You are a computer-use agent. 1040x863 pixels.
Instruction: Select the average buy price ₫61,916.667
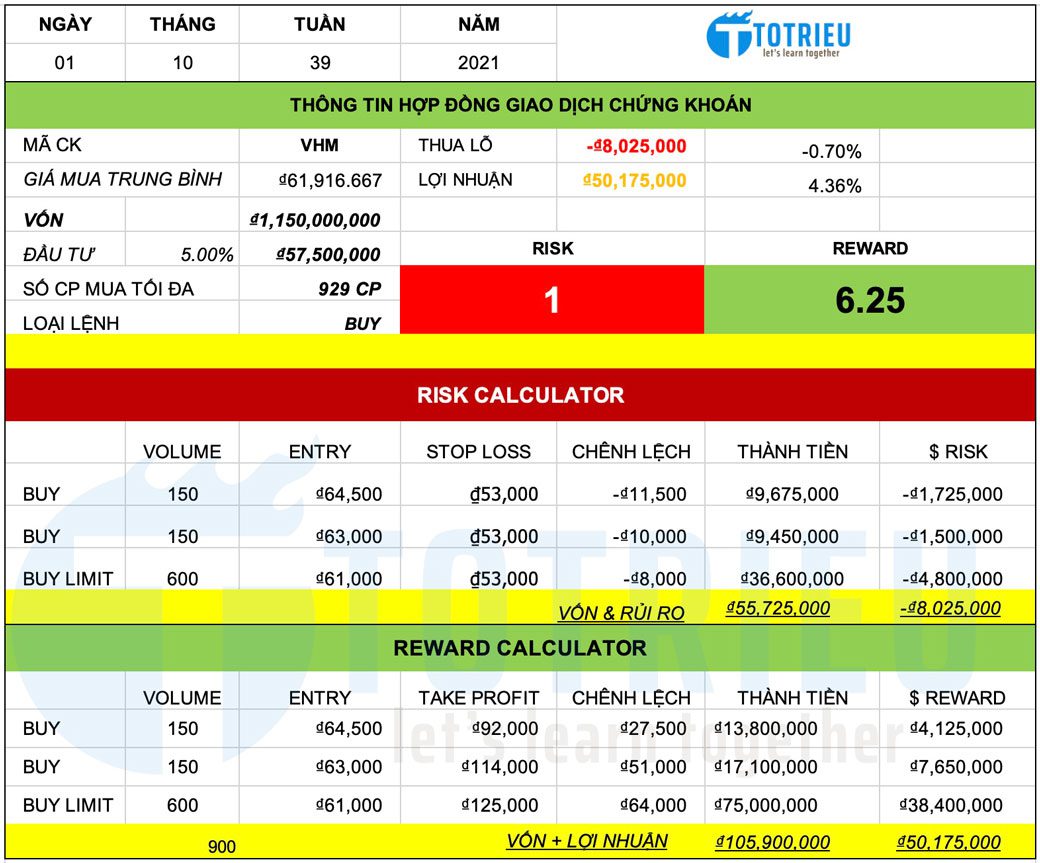click(x=330, y=181)
